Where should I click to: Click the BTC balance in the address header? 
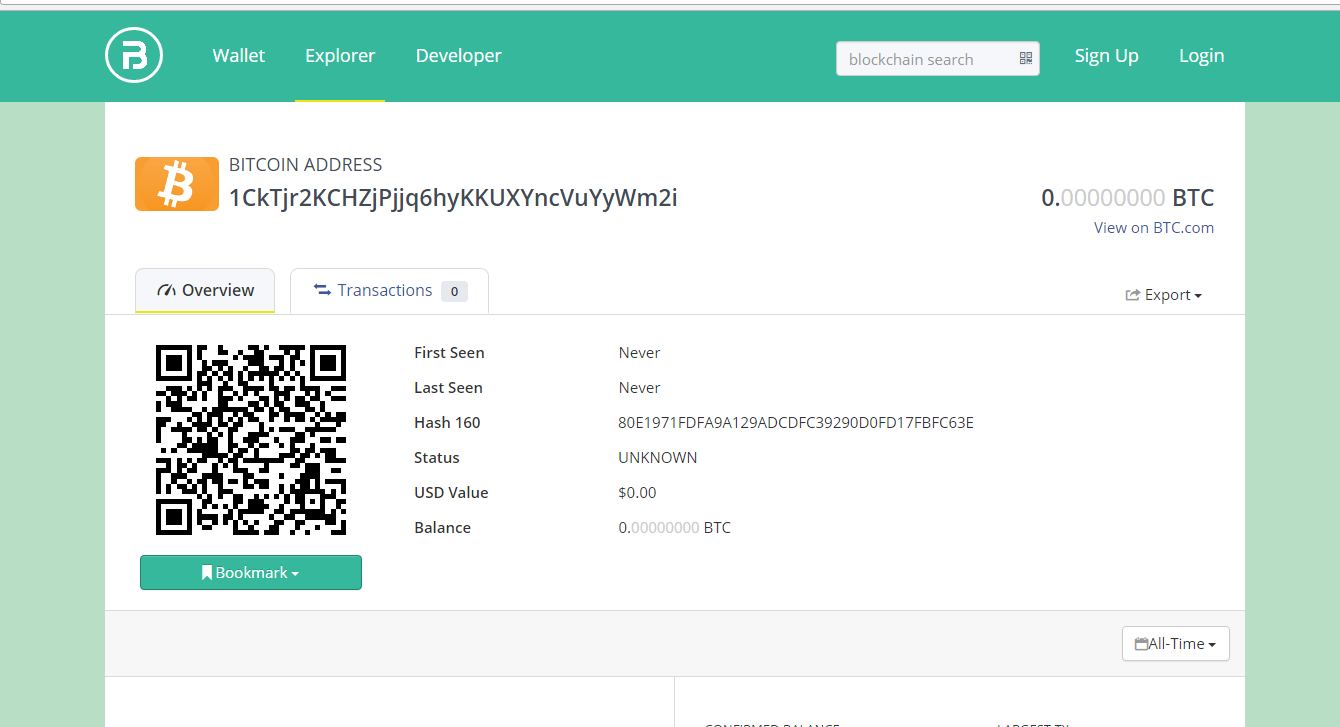coord(1127,198)
